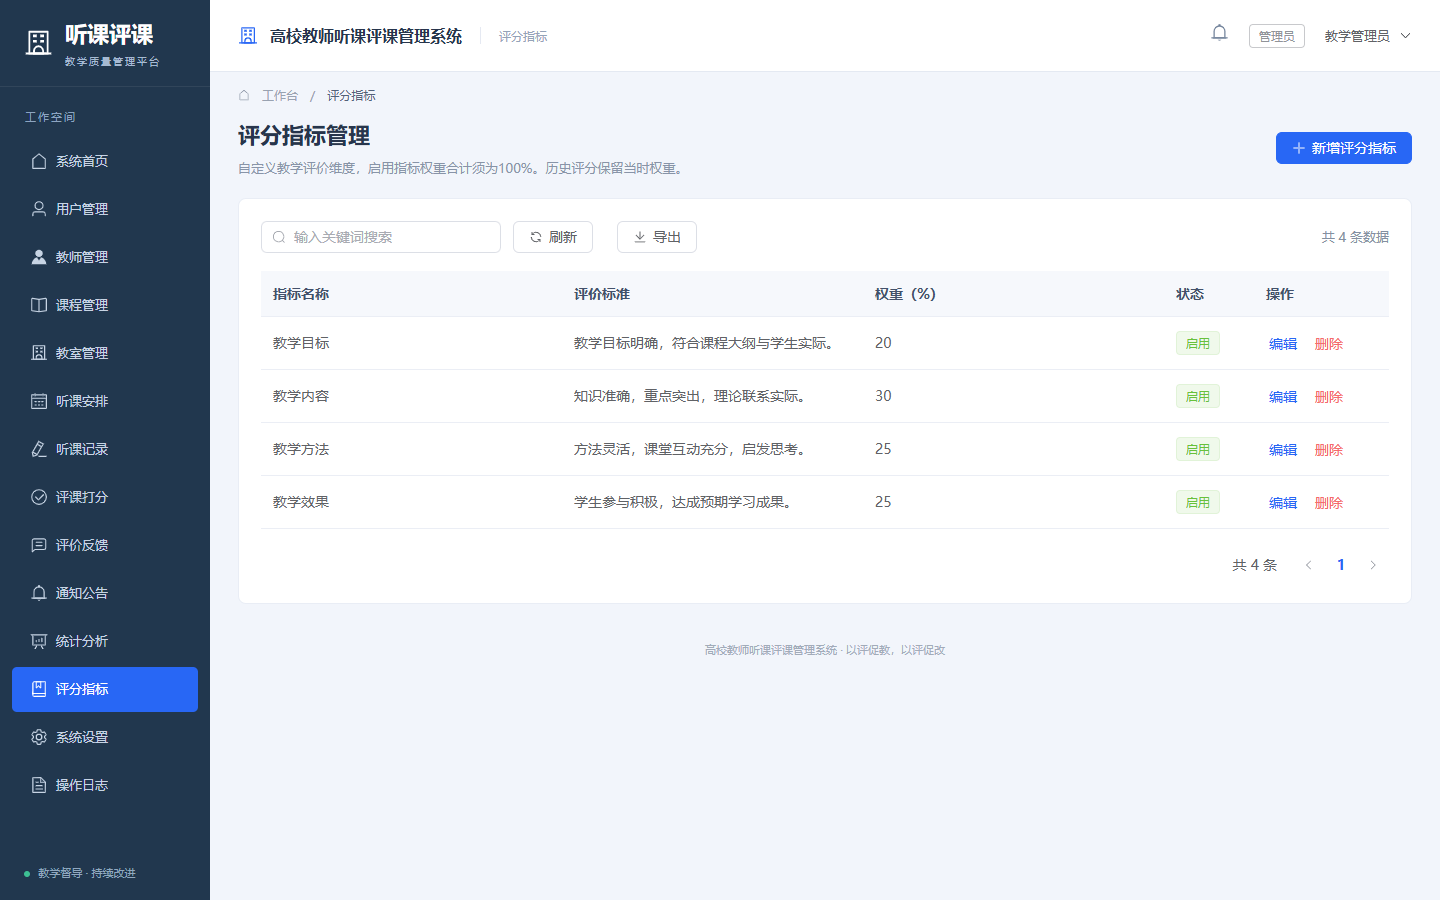Viewport: 1440px width, 900px height.
Task: Select page number 1 in pagination
Action: [x=1341, y=565]
